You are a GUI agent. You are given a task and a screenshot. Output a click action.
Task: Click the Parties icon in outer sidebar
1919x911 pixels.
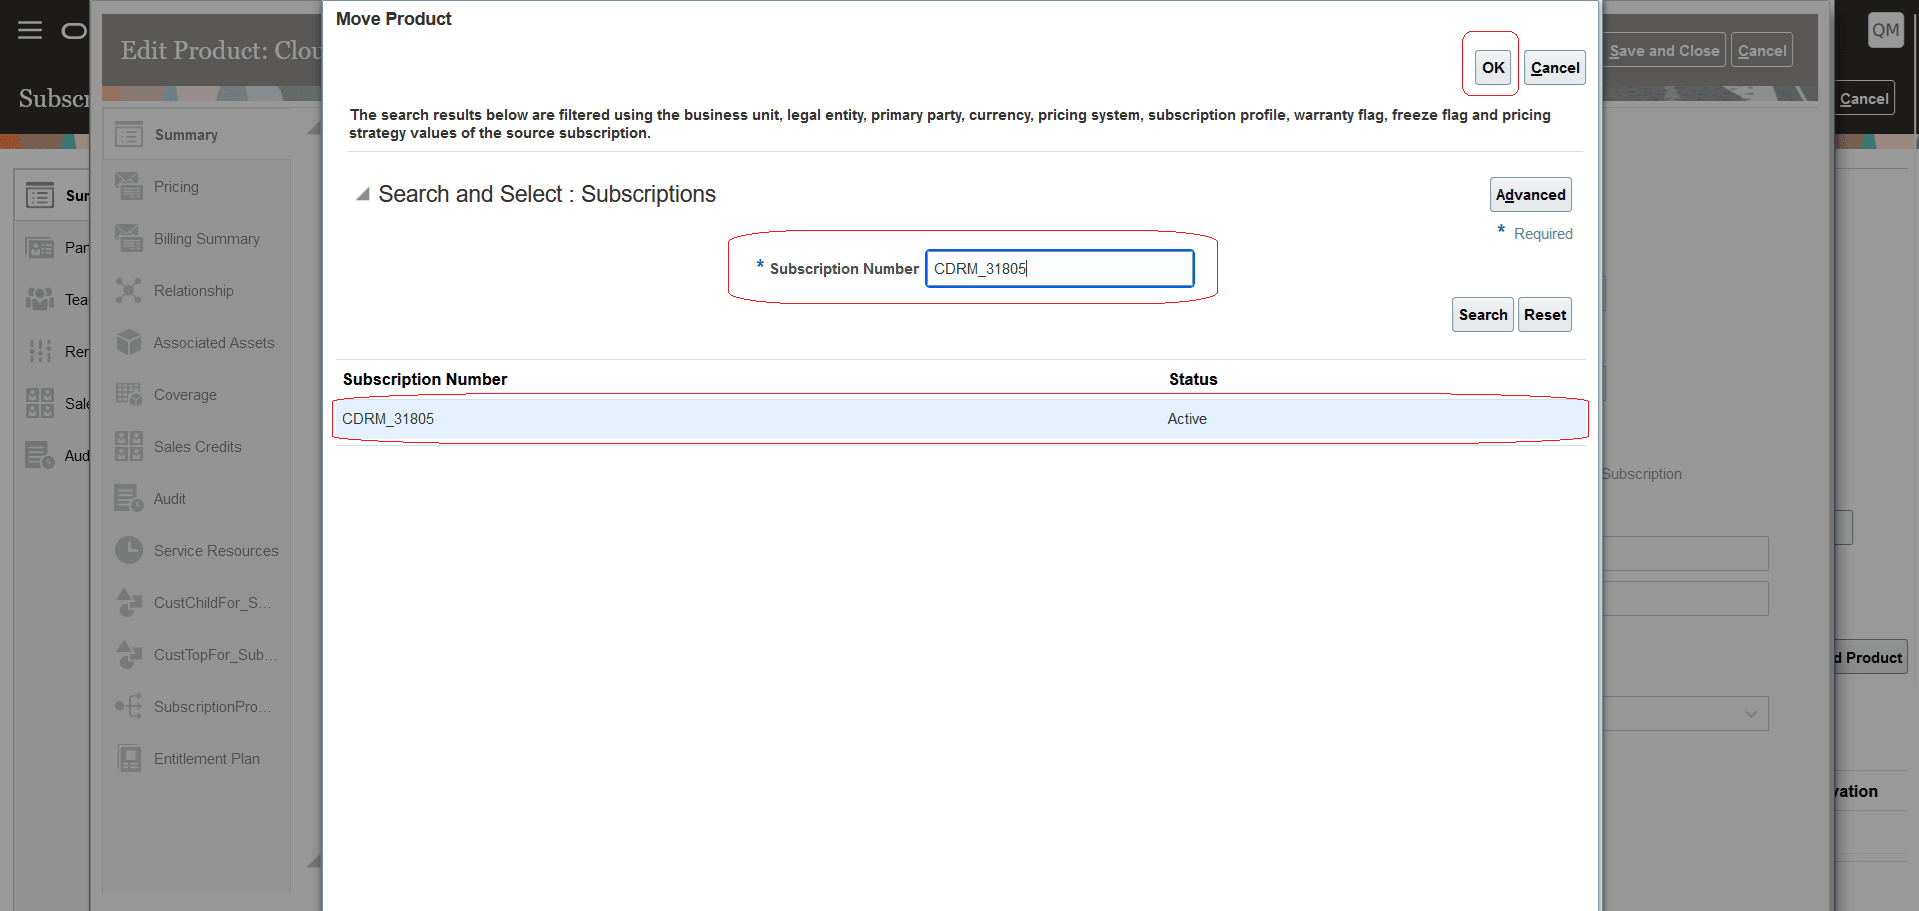(x=40, y=247)
